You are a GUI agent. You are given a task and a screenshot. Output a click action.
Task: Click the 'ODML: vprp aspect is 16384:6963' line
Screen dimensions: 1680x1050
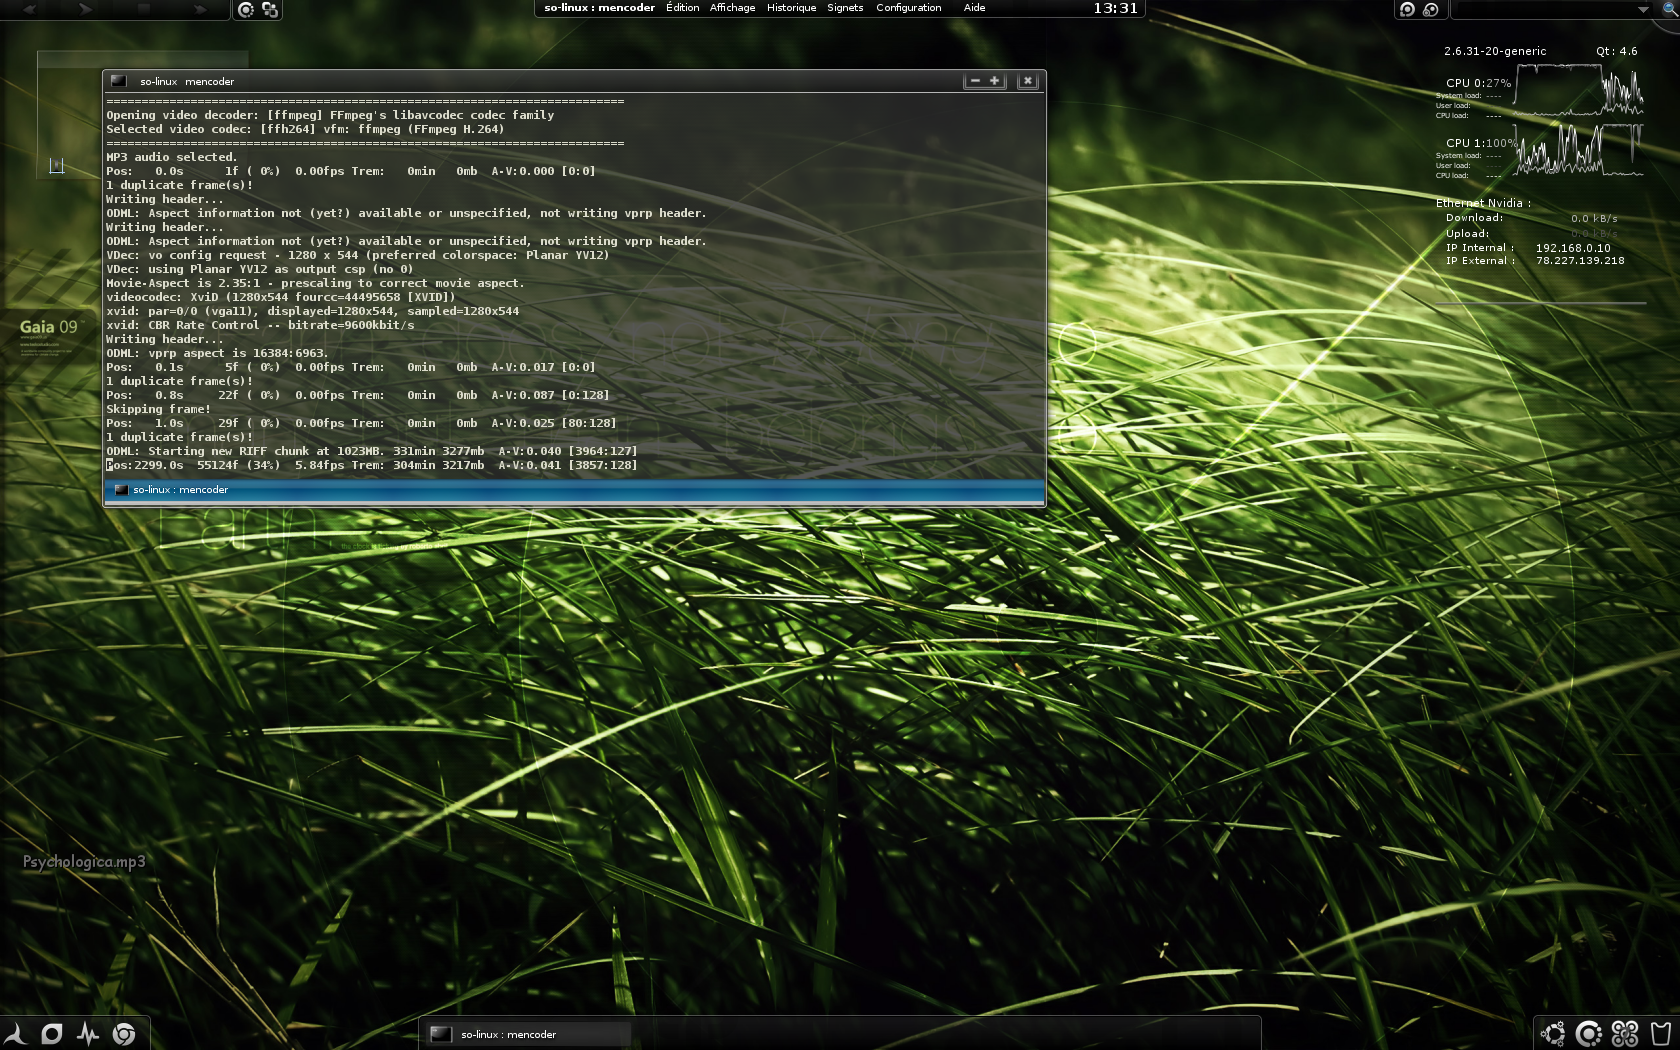(217, 353)
